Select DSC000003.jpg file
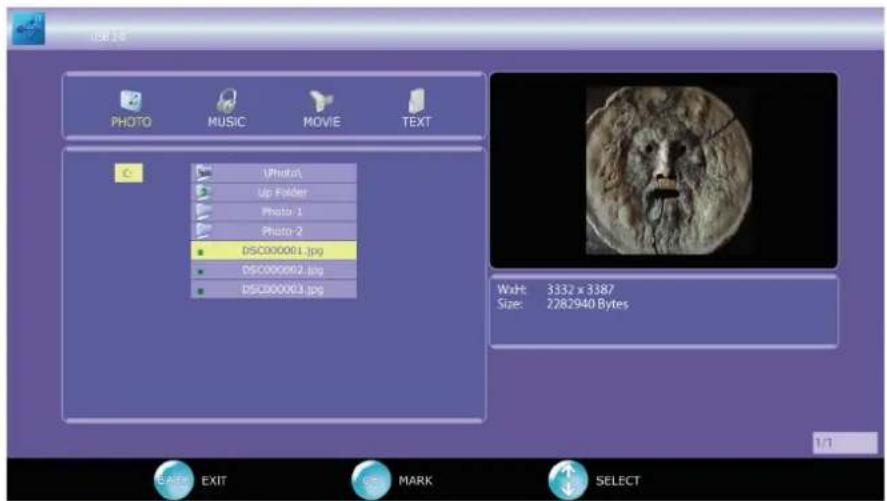The image size is (887, 501). point(274,289)
